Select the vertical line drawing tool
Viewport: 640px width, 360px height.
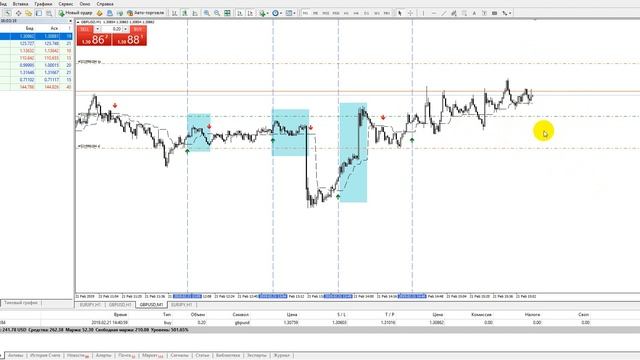pos(423,13)
